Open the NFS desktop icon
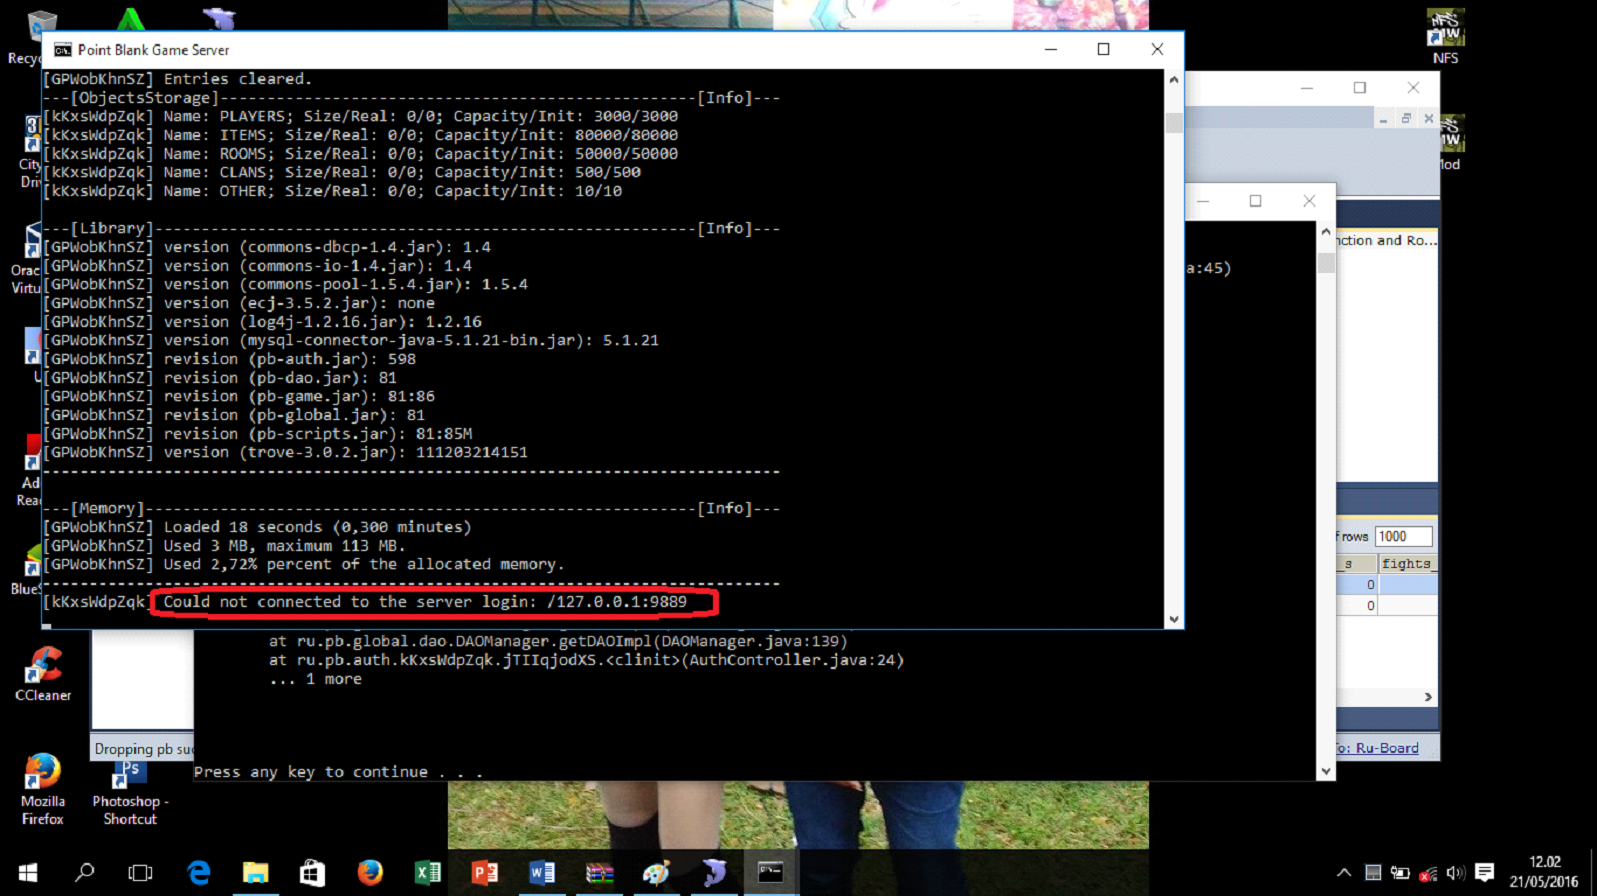This screenshot has height=896, width=1597. [1445, 38]
